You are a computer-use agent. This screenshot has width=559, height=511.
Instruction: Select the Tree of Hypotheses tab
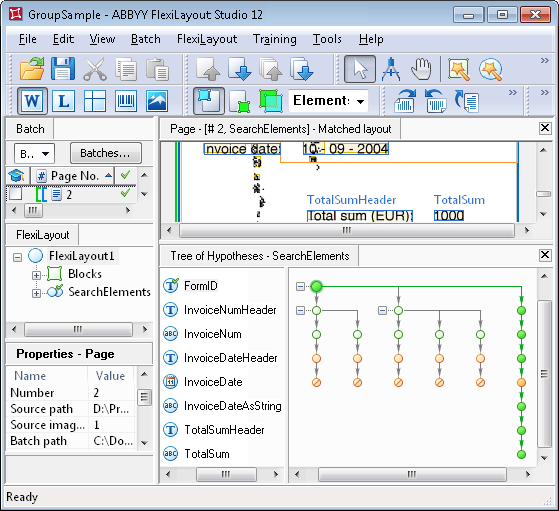260,256
